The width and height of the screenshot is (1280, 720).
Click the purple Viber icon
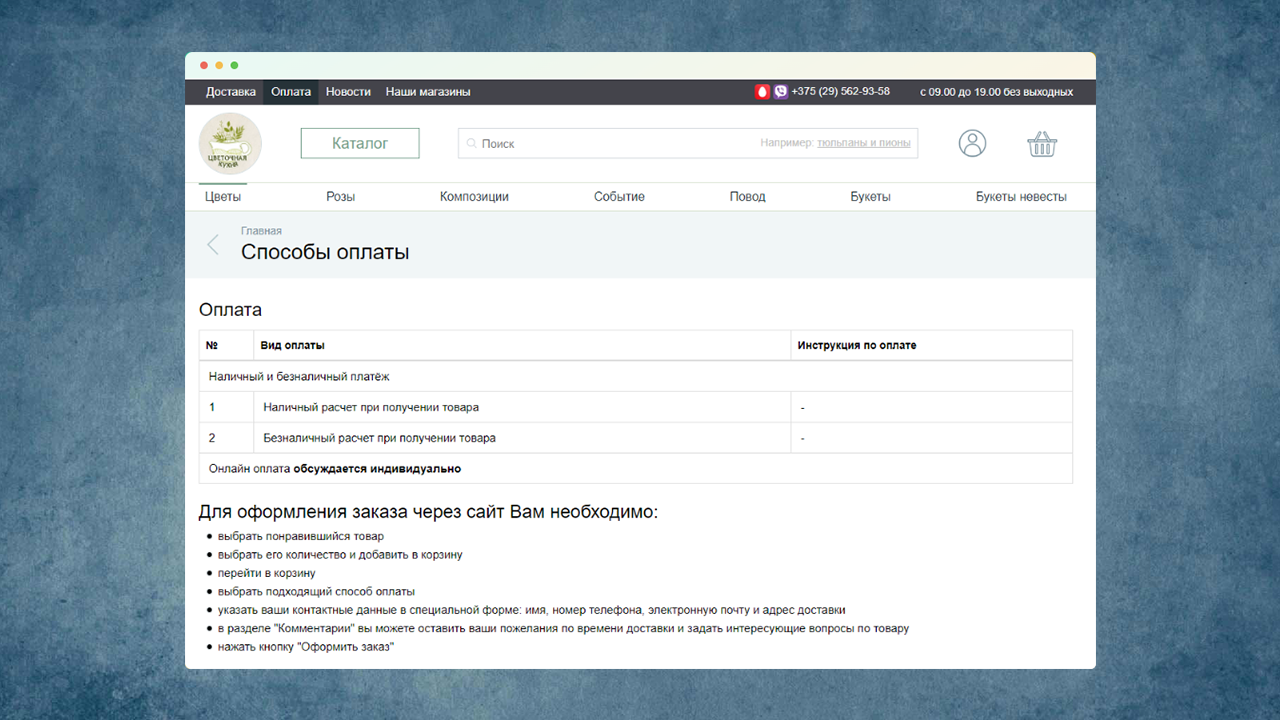click(780, 92)
